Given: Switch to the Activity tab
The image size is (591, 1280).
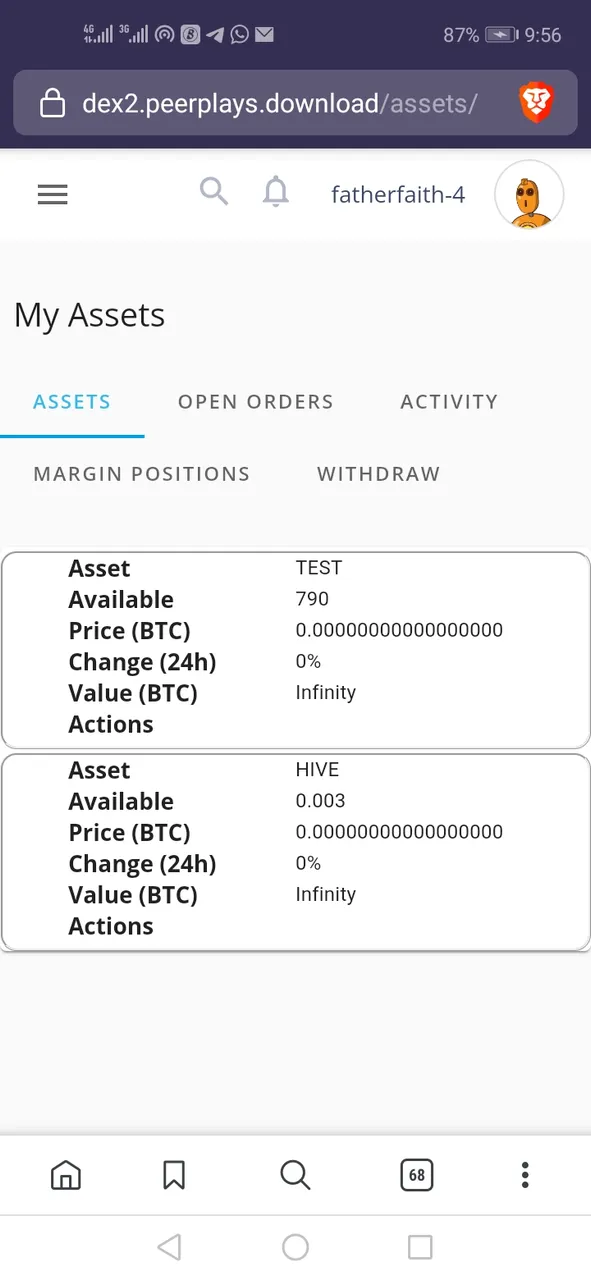Looking at the screenshot, I should [x=449, y=402].
